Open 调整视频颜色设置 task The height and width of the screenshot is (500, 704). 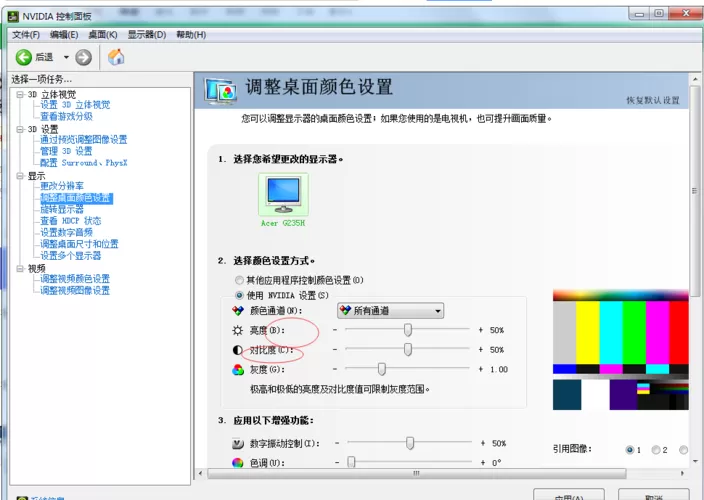pyautogui.click(x=75, y=279)
